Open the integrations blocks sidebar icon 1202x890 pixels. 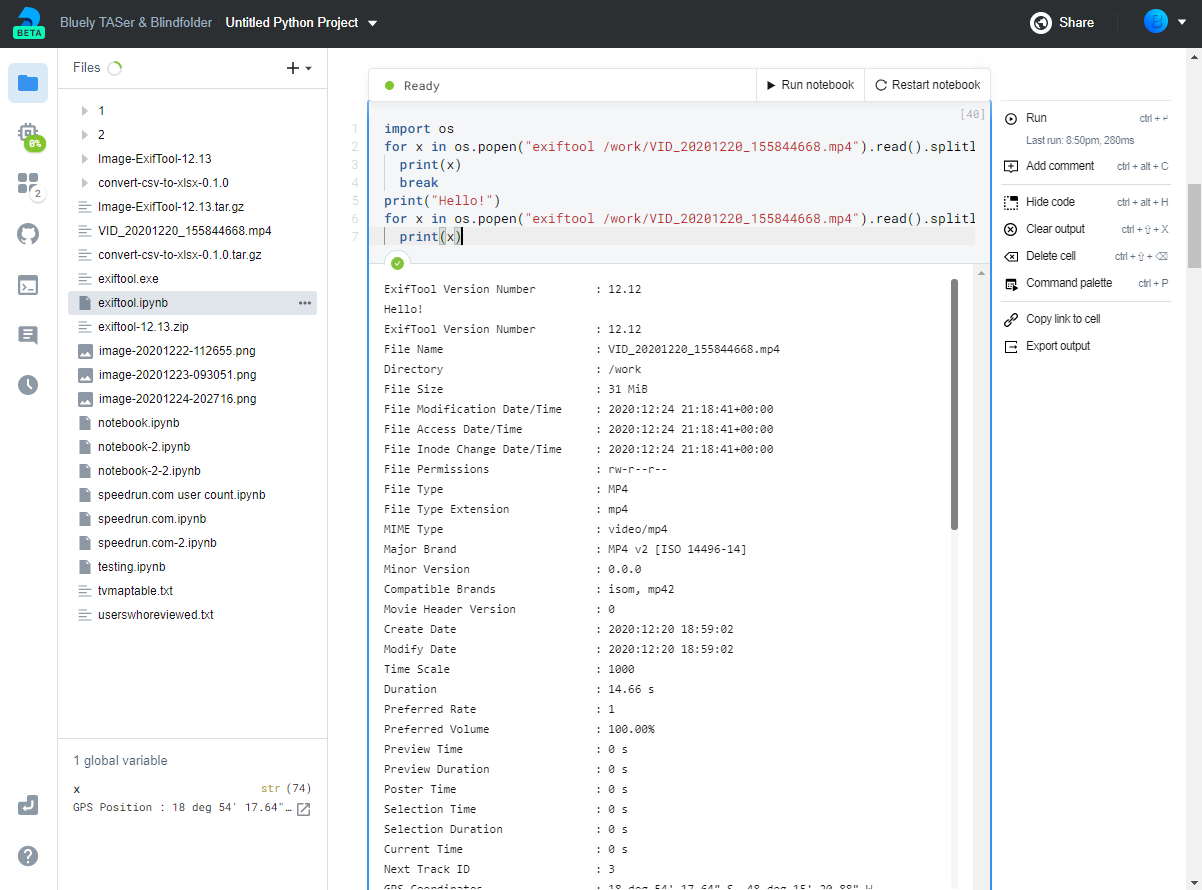coord(28,184)
